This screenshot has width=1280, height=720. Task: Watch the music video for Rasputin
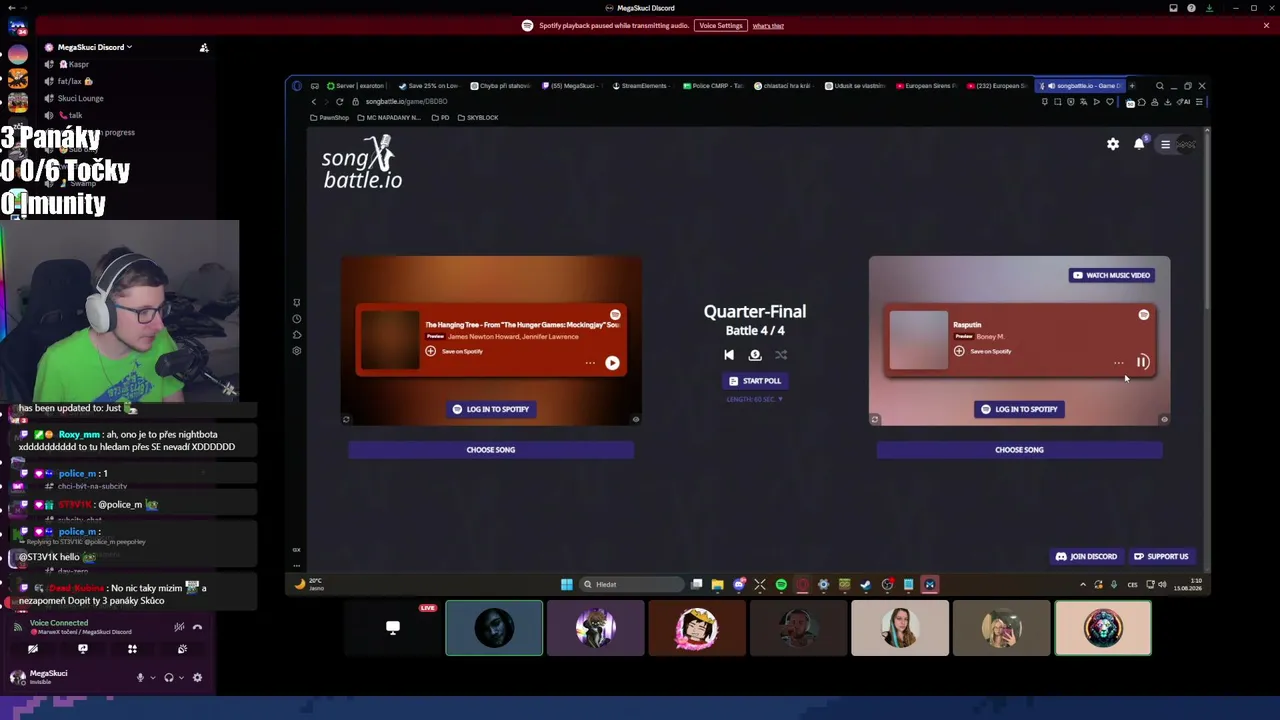1111,275
